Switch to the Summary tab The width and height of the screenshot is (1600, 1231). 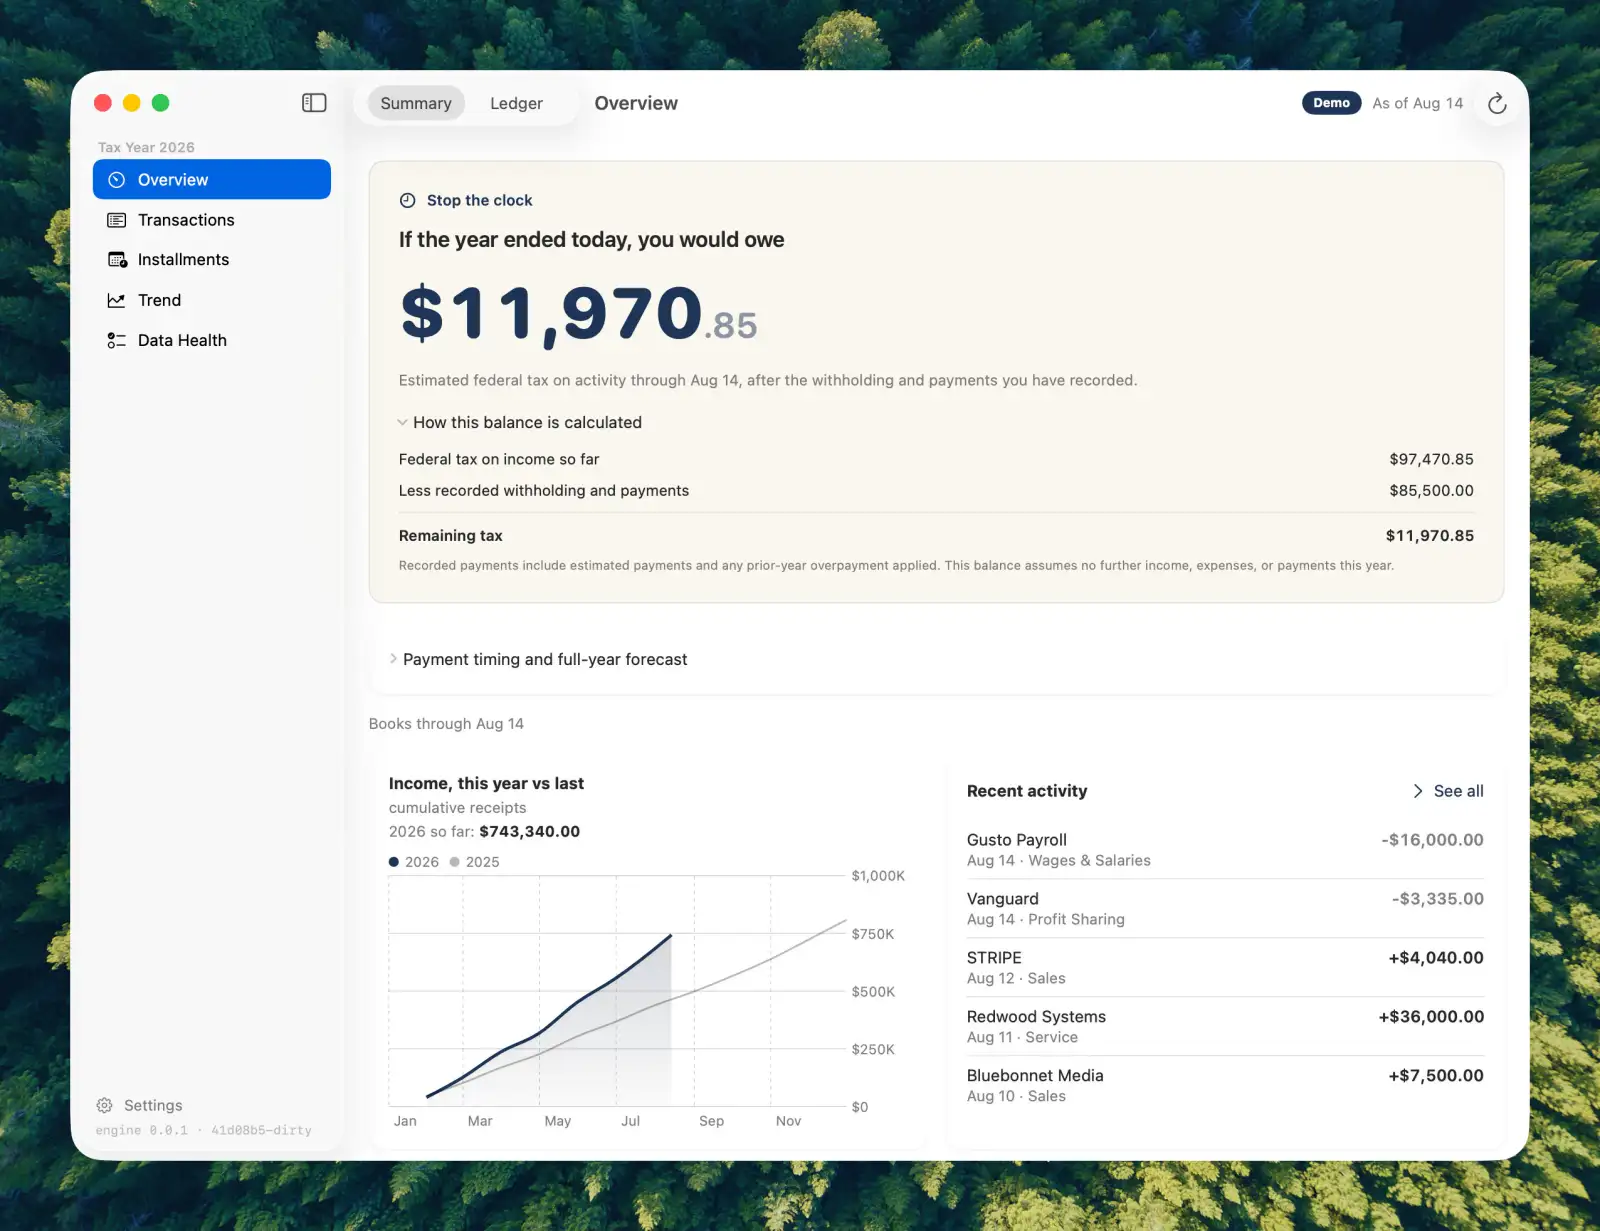click(x=416, y=103)
